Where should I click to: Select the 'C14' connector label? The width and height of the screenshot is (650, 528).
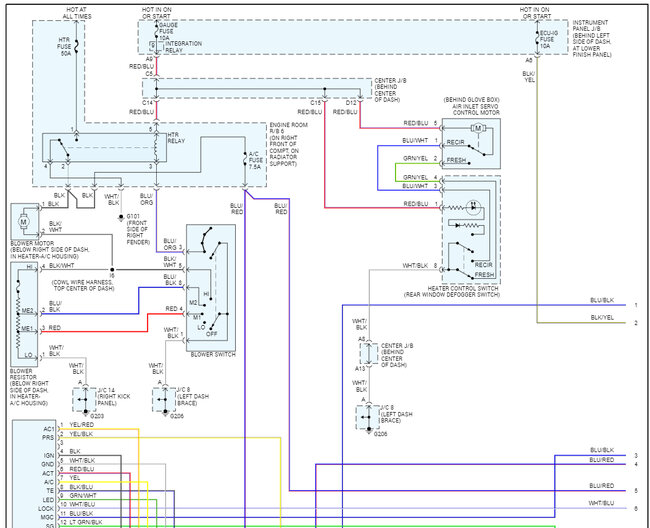tap(148, 102)
